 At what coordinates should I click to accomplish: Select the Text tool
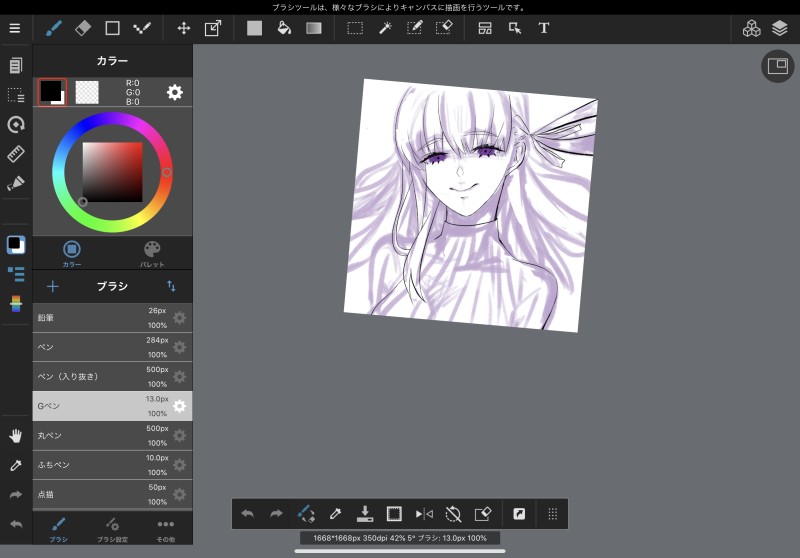[544, 28]
